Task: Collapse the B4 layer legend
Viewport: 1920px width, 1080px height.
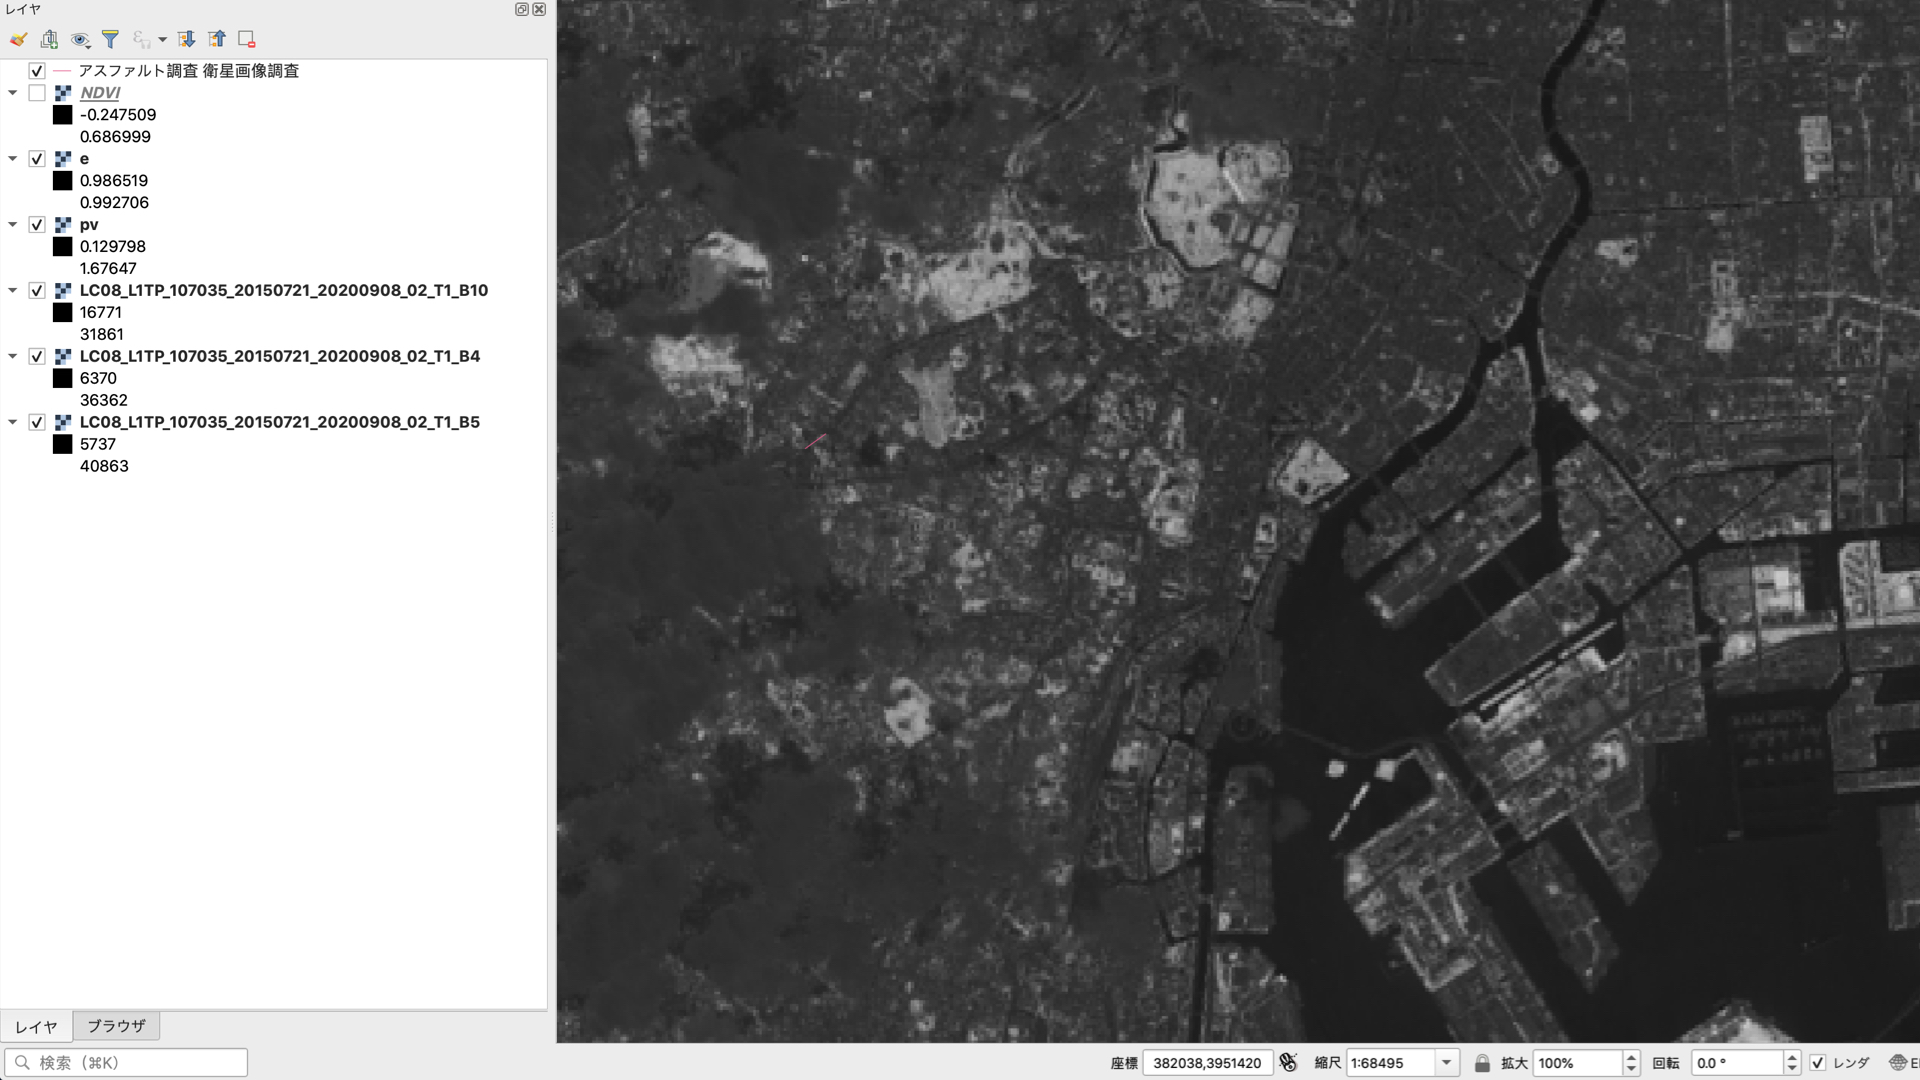Action: (13, 357)
